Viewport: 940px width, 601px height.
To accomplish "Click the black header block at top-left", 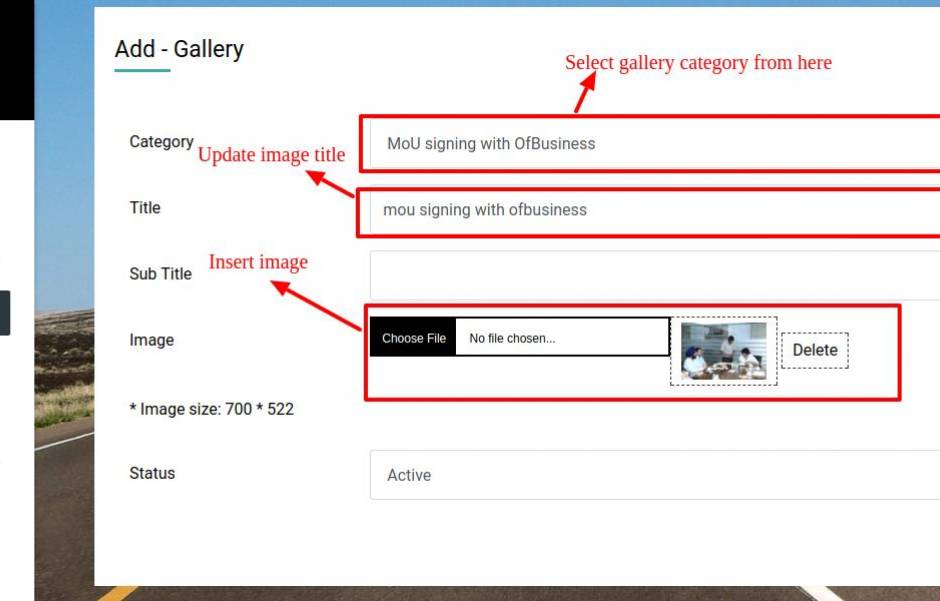I will 16,60.
